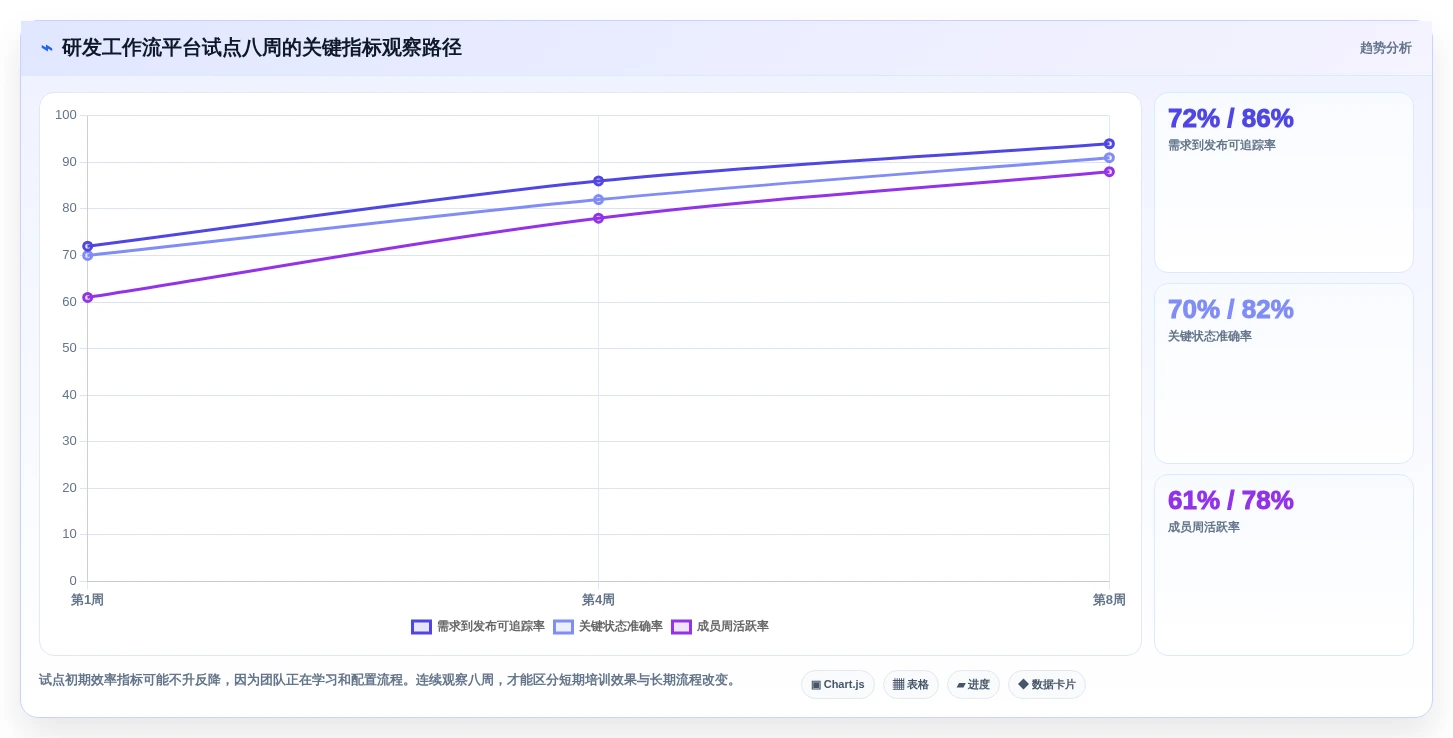Click the 50 y-axis label
1453x738 pixels.
pos(69,348)
